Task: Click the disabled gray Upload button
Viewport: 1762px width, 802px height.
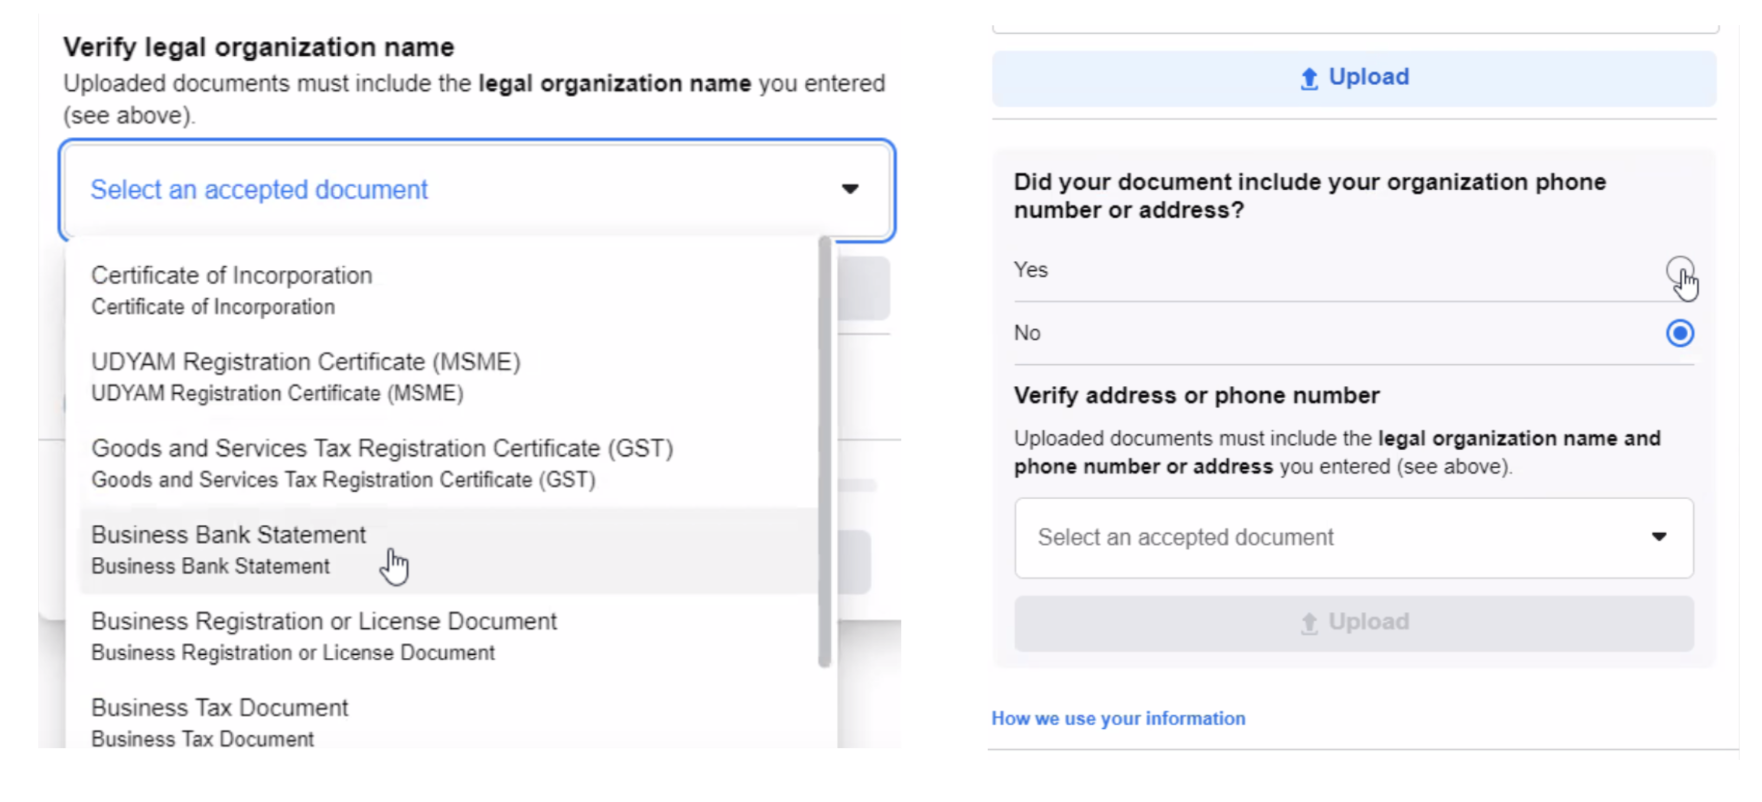Action: point(1354,623)
